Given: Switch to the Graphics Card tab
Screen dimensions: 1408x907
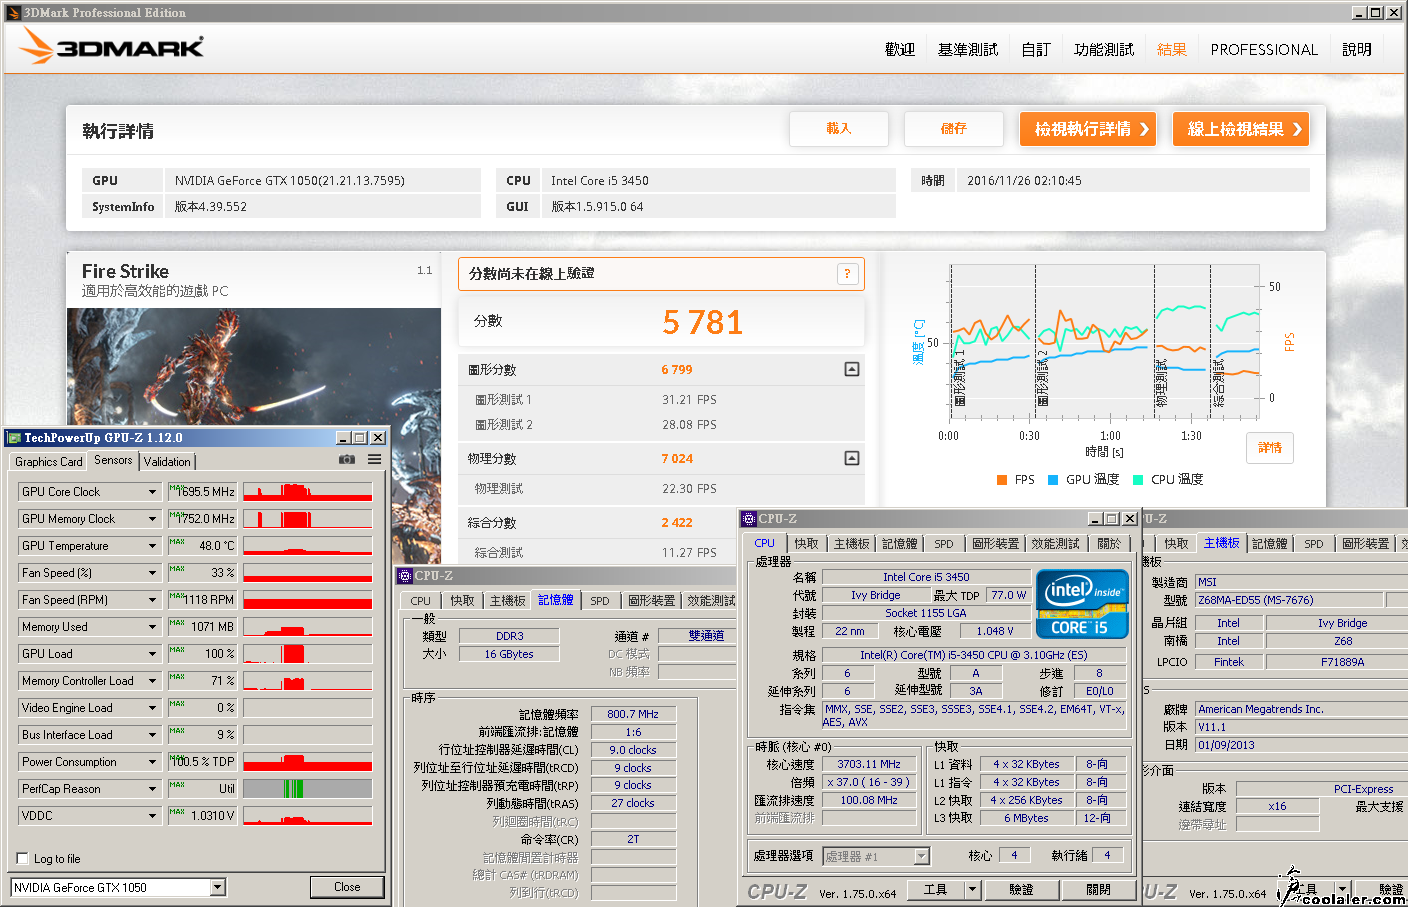Looking at the screenshot, I should point(48,461).
